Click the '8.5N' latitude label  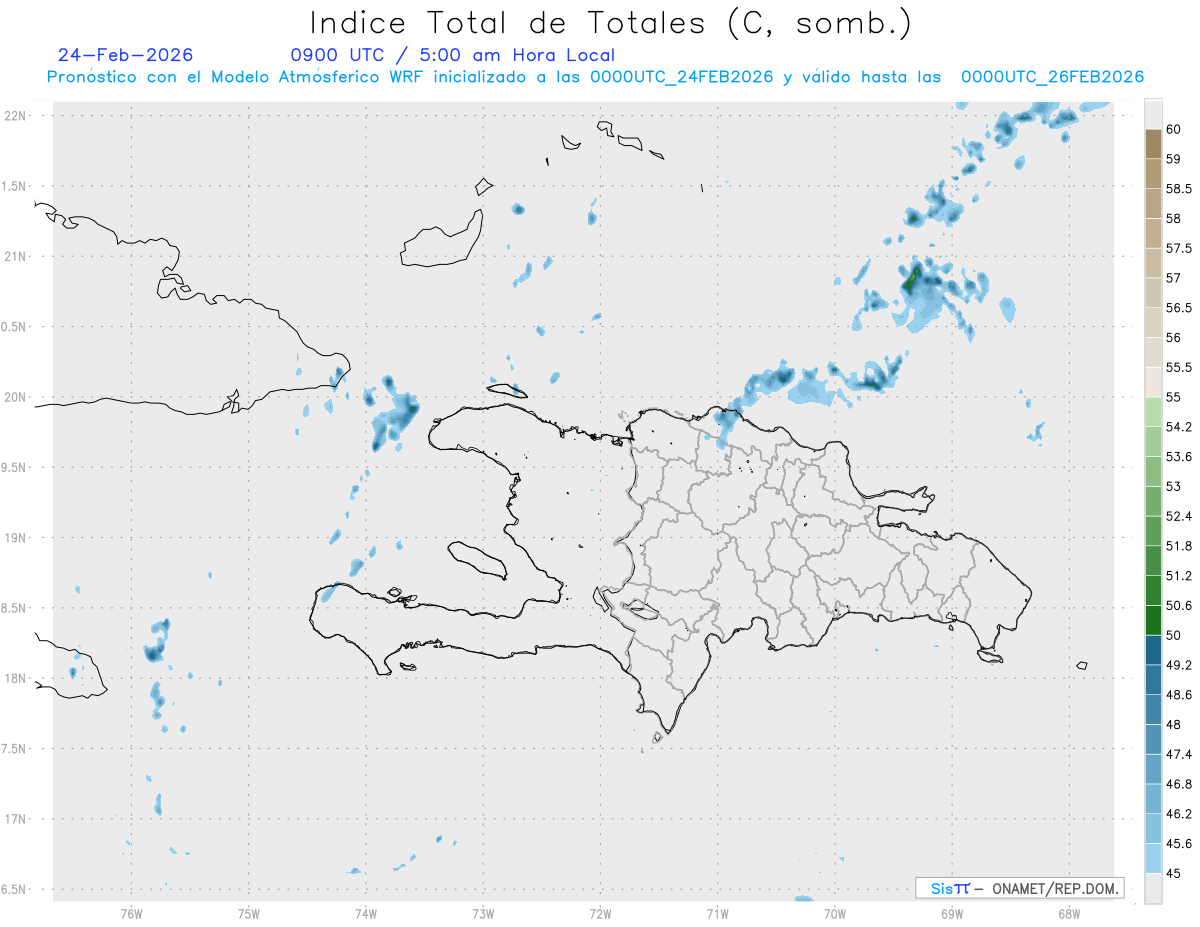pos(13,608)
